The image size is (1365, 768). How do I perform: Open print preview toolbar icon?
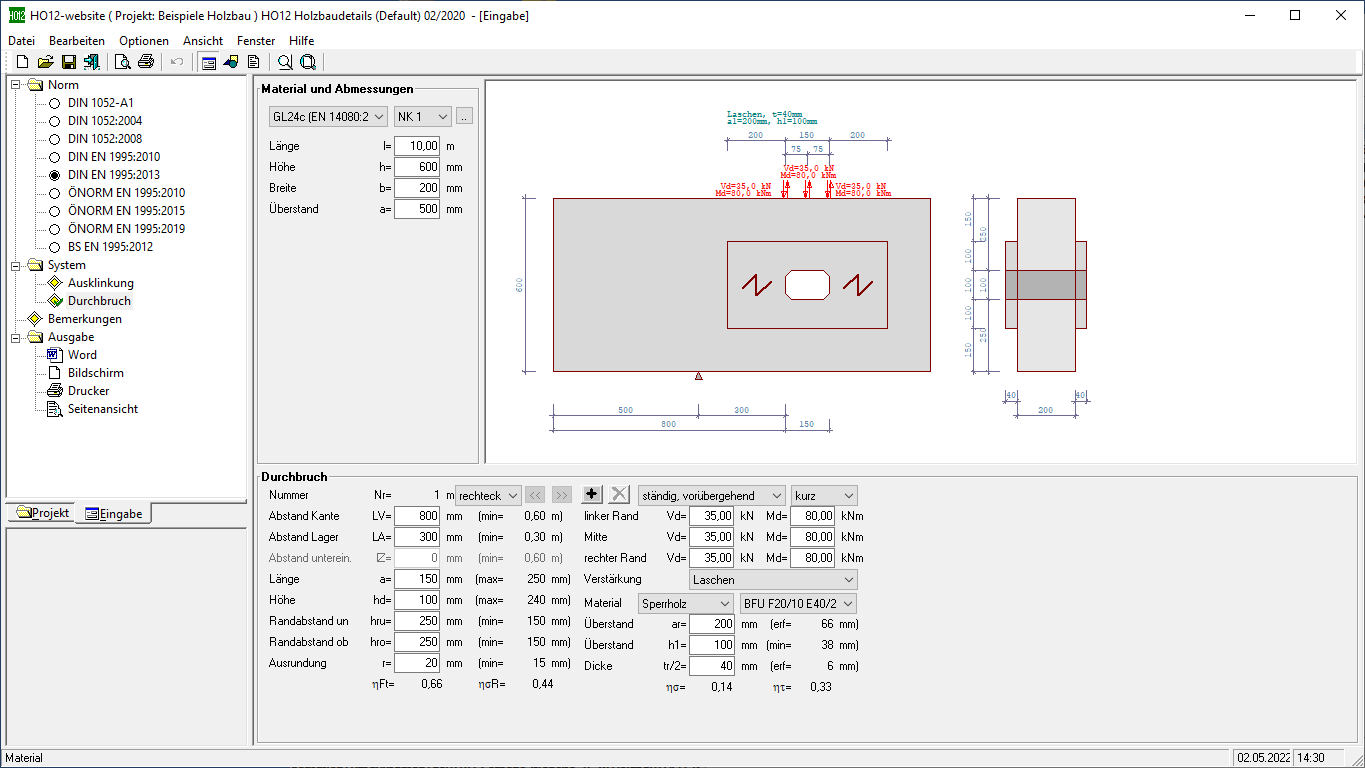[123, 62]
